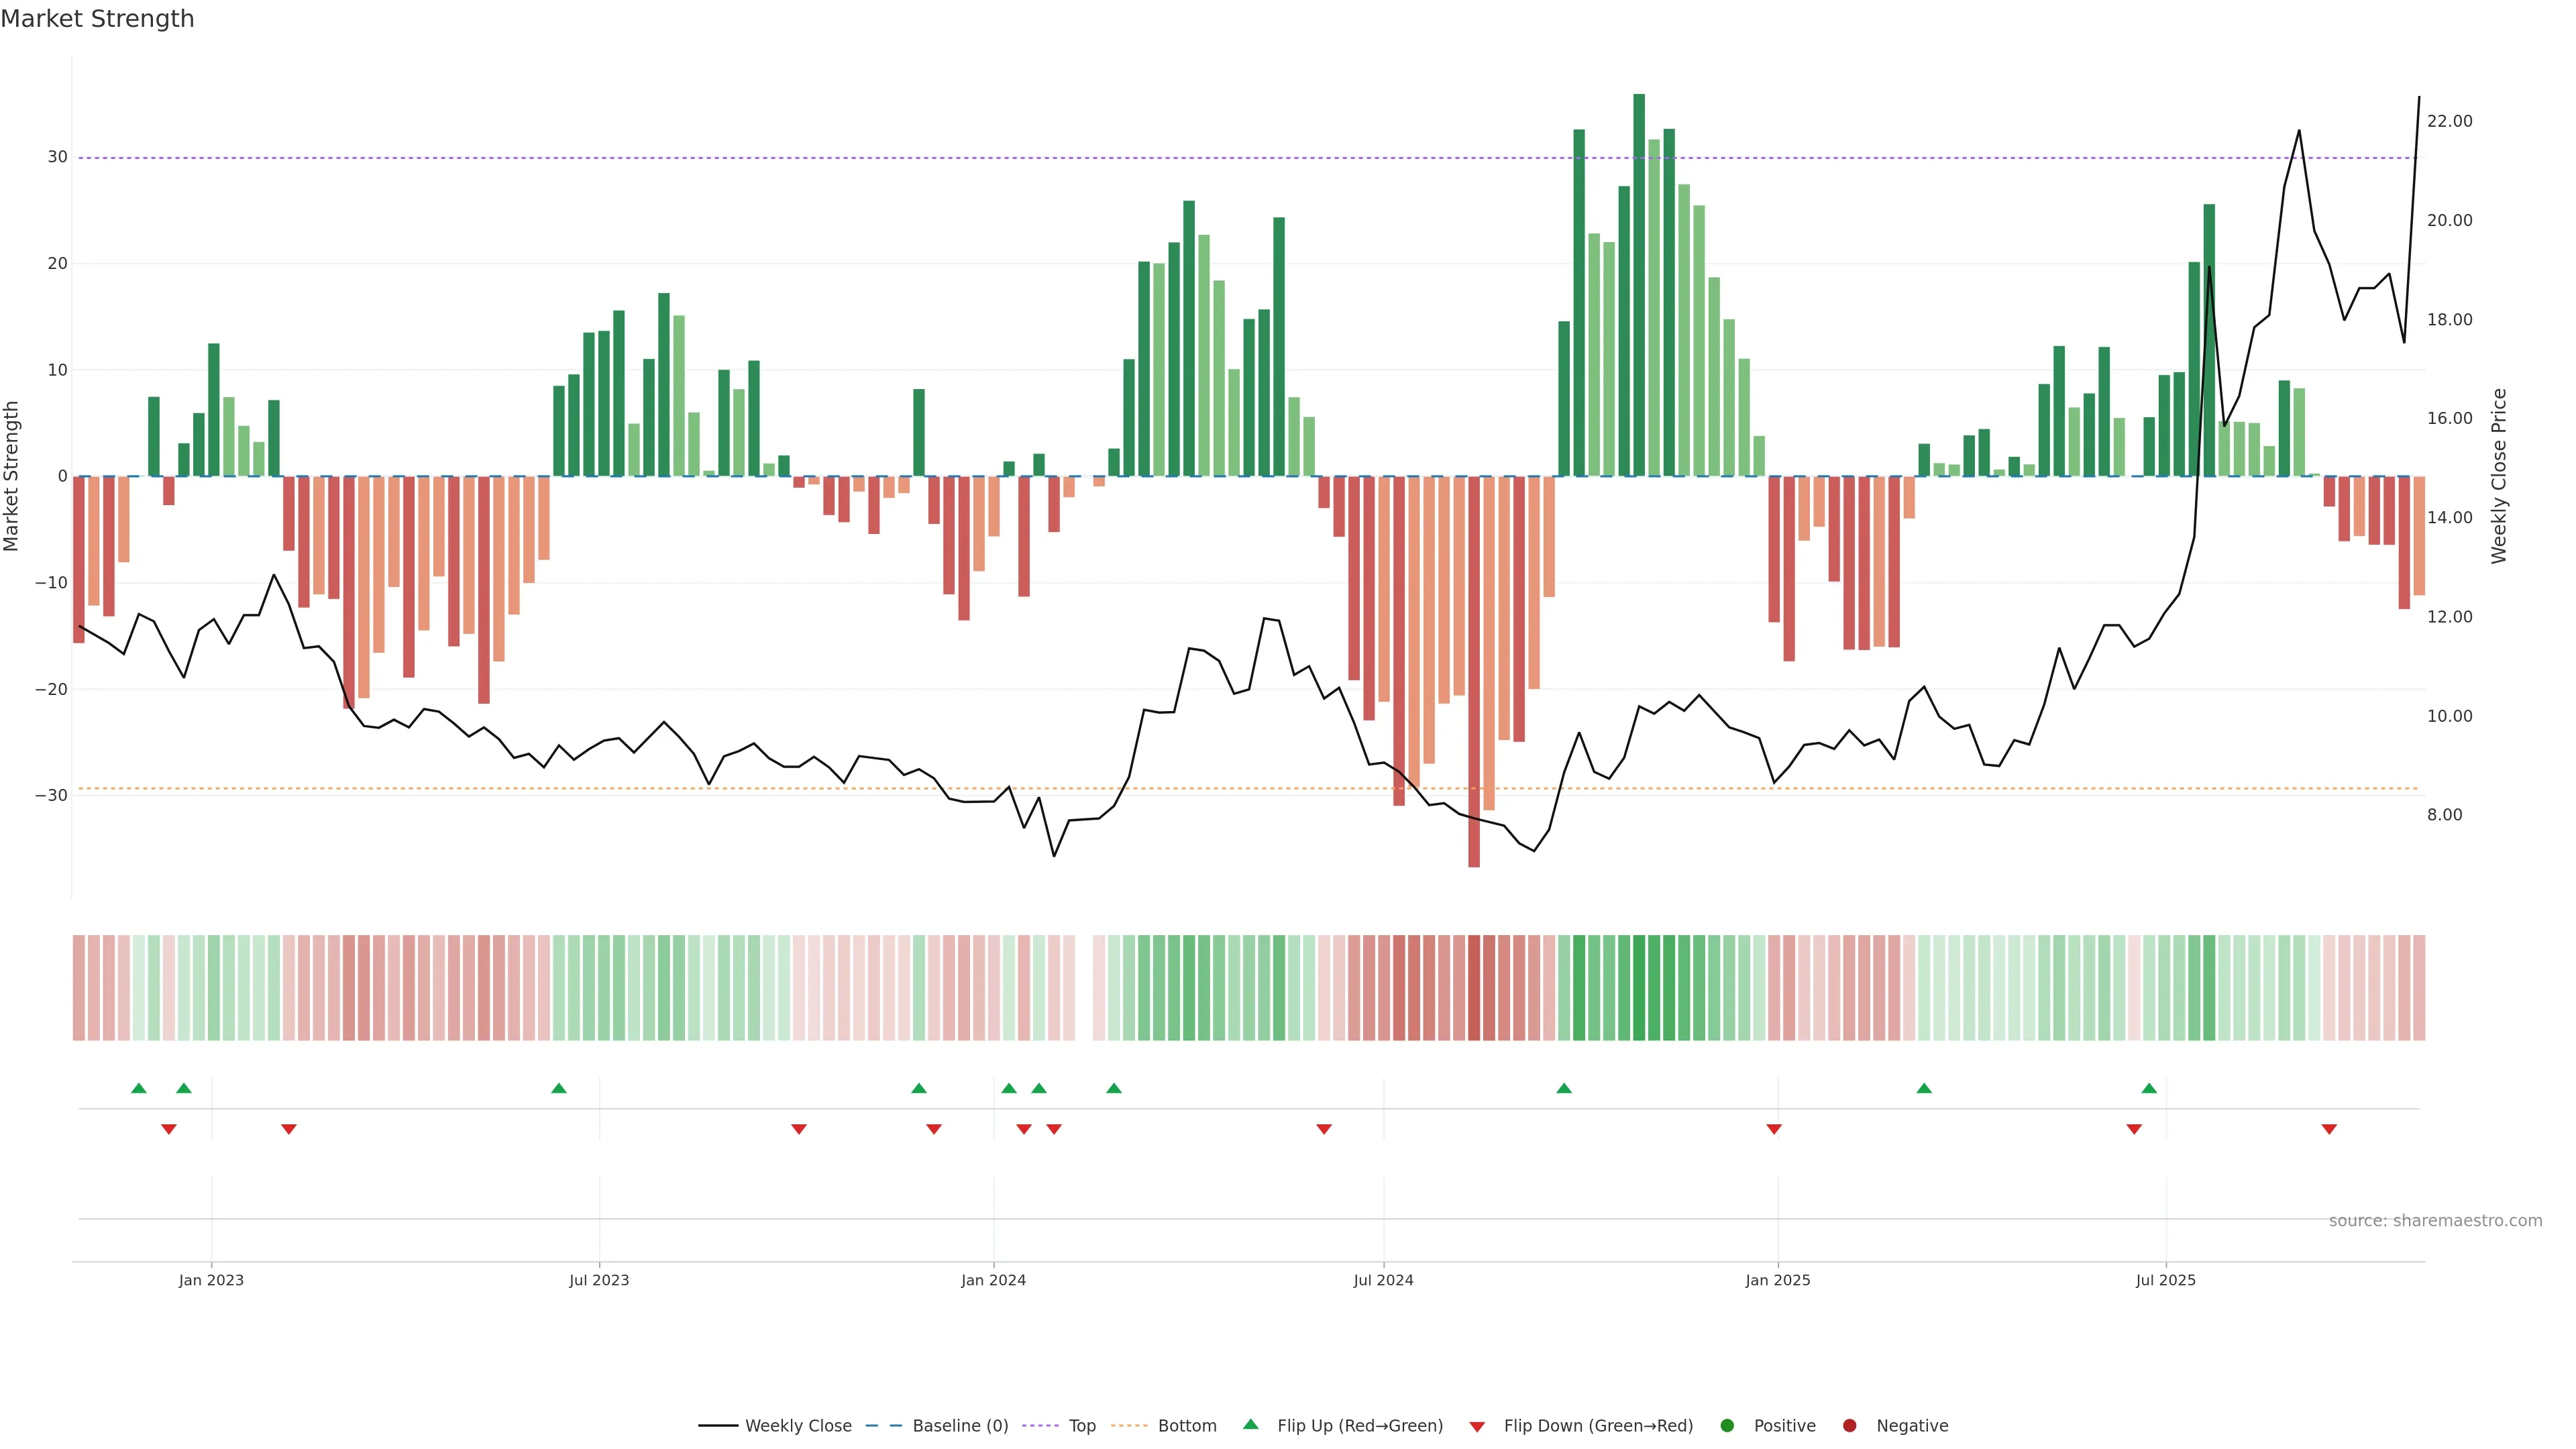This screenshot has width=2576, height=1449.
Task: Click the deepest red bar below -30
Action: [x=1474, y=670]
